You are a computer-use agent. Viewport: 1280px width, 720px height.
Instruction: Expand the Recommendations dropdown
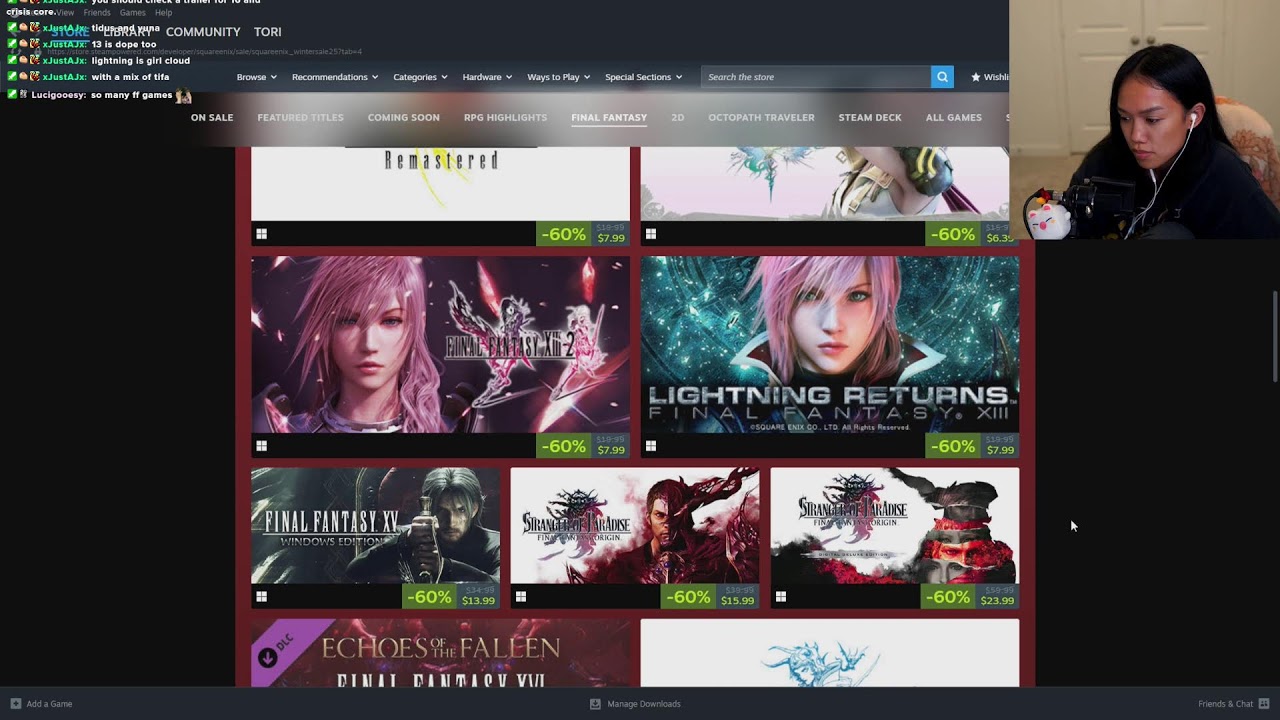pyautogui.click(x=335, y=77)
